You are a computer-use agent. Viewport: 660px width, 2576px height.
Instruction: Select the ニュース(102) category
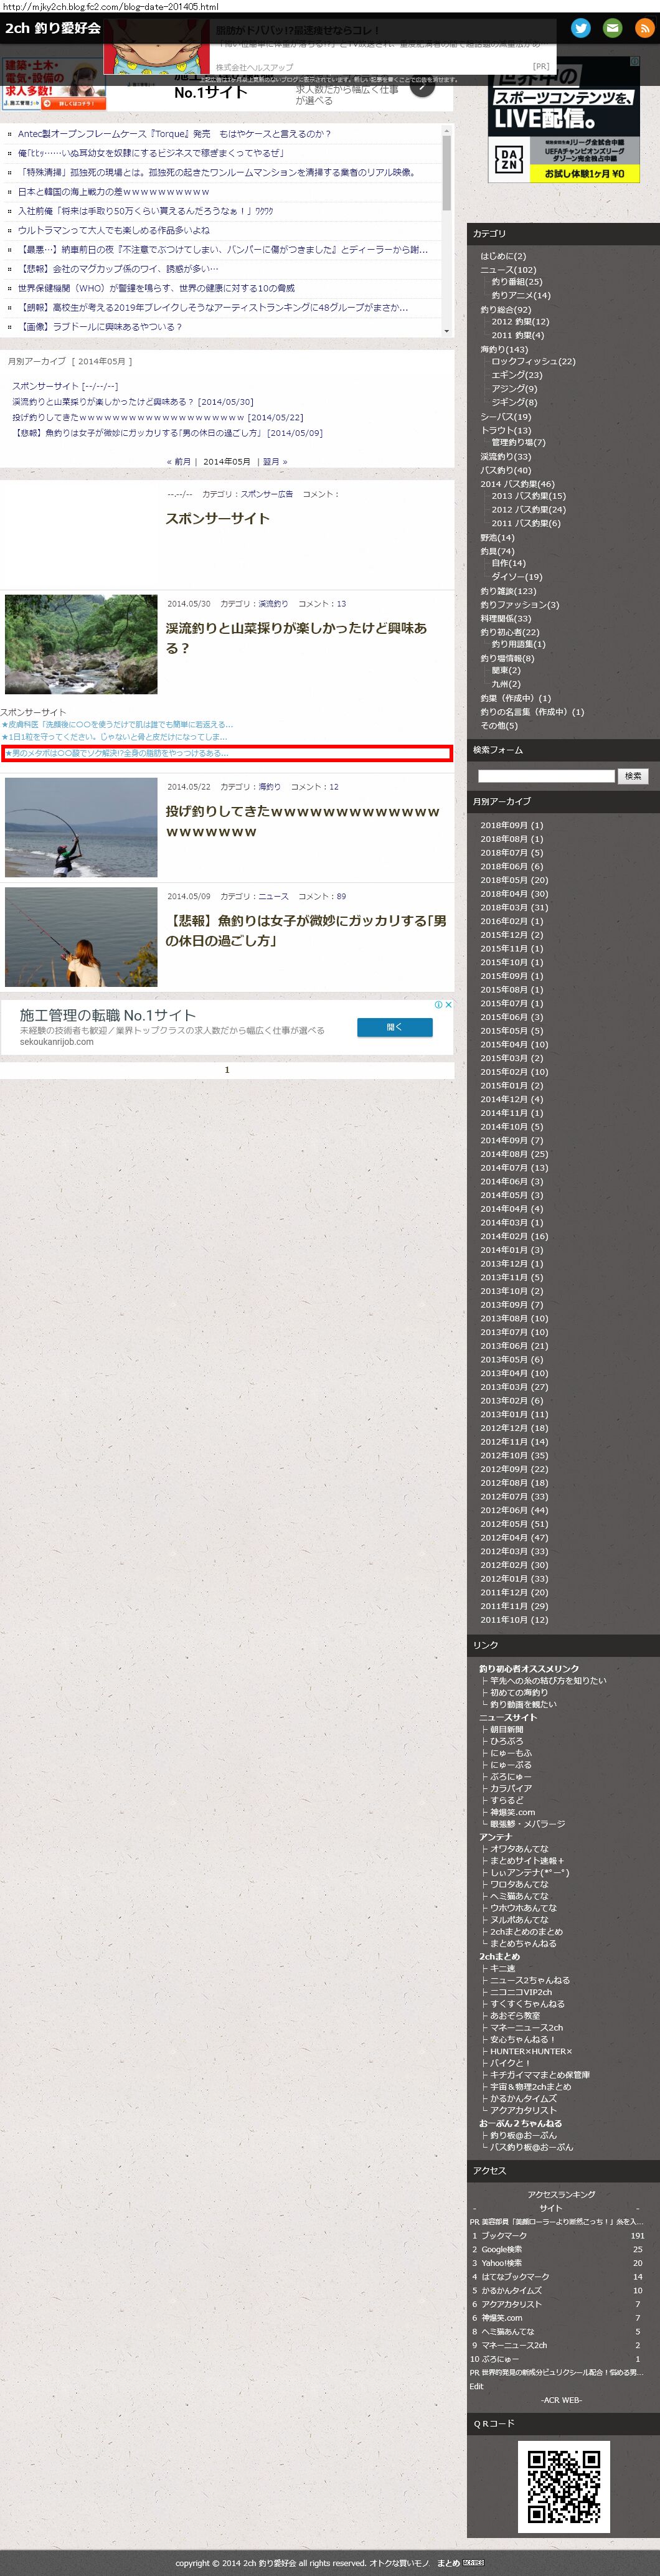508,270
